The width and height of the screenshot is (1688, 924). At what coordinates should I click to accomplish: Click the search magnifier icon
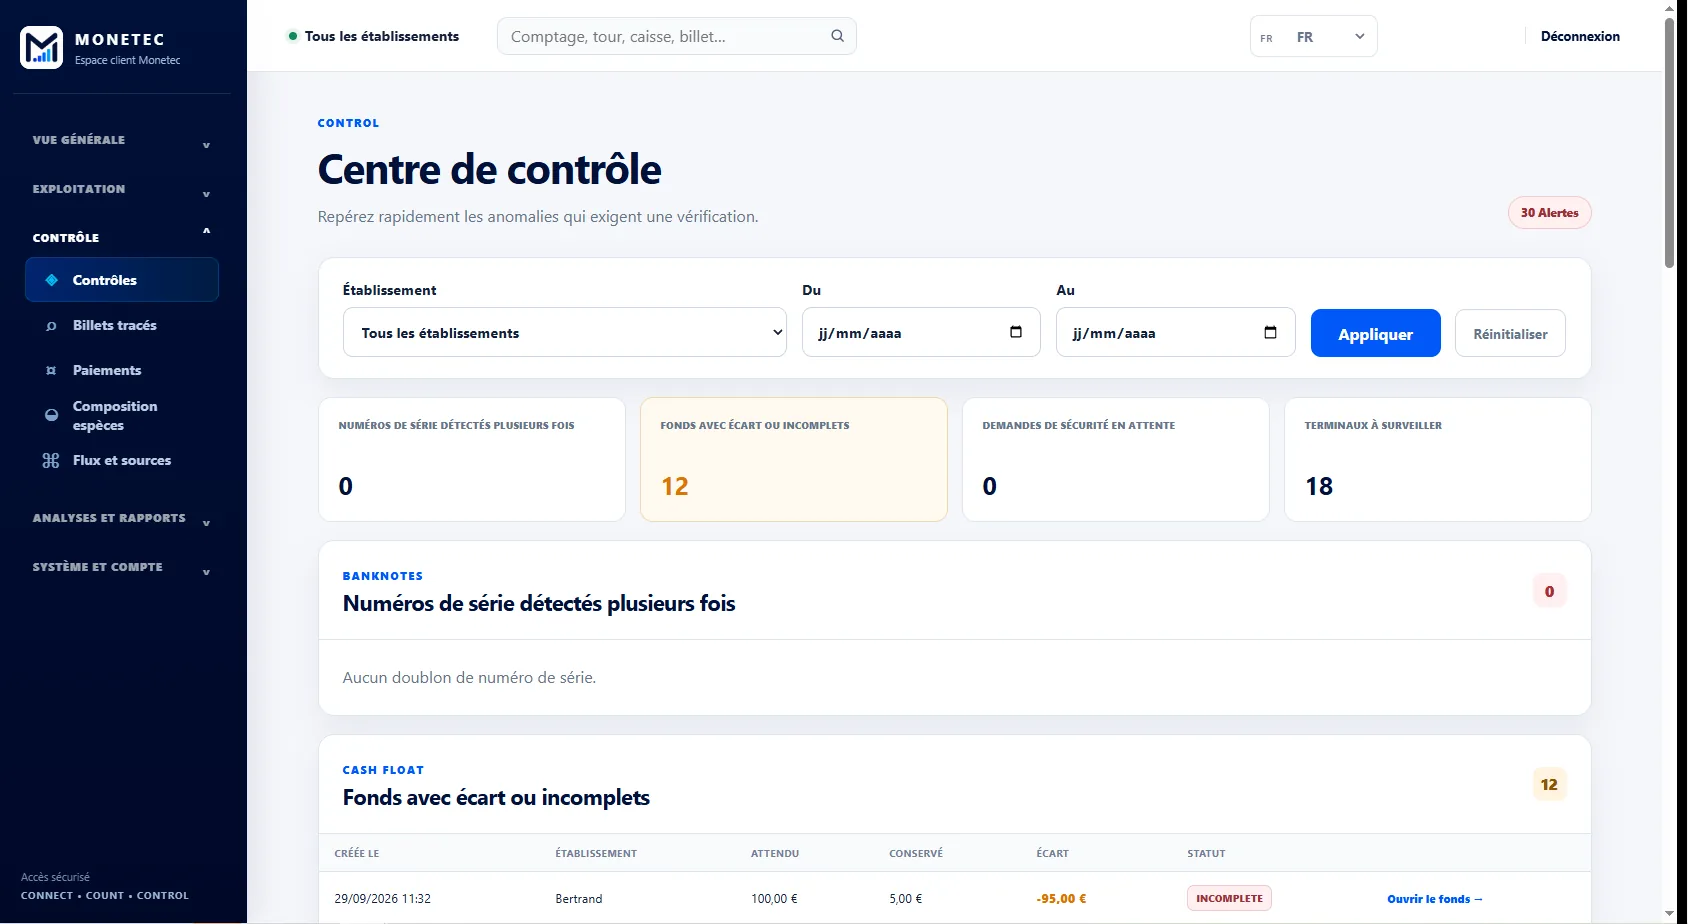pyautogui.click(x=837, y=36)
